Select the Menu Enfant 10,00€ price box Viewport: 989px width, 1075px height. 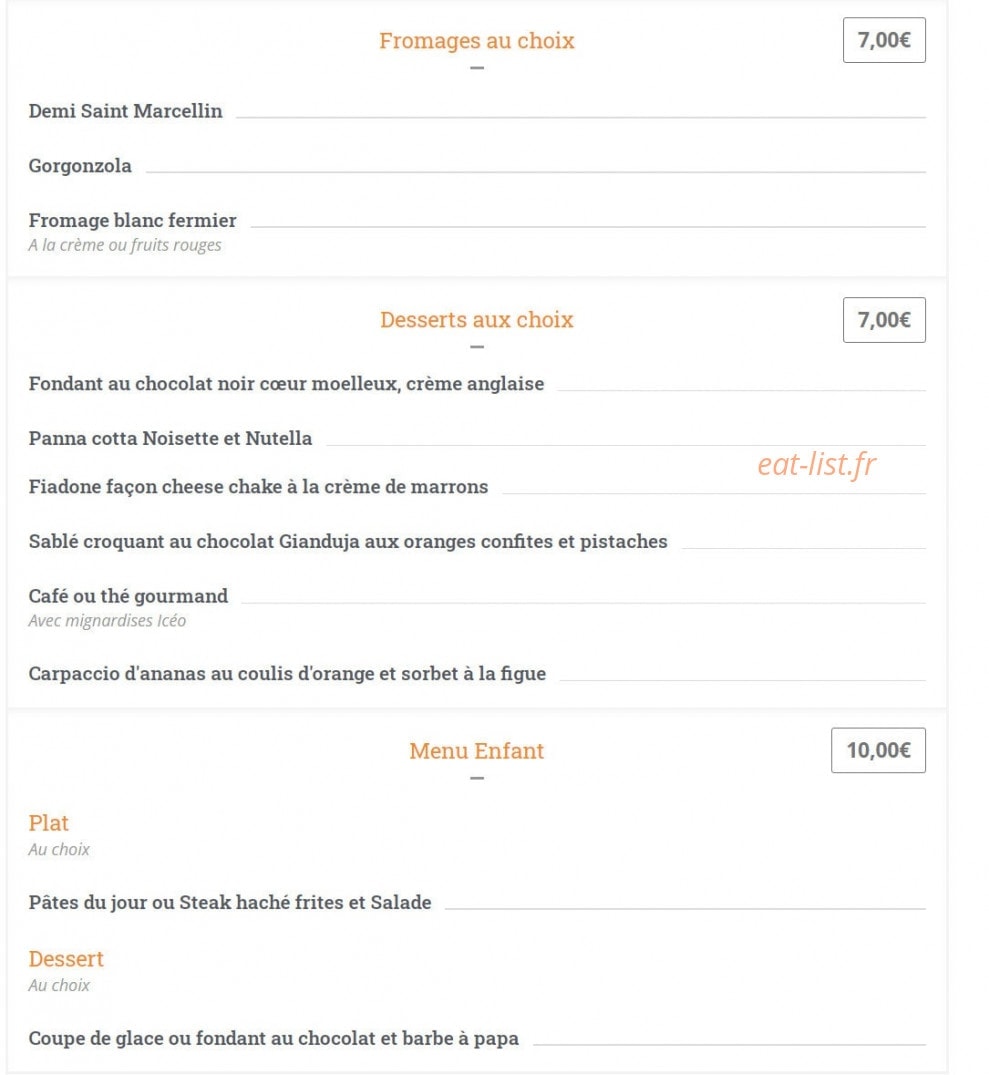click(879, 751)
